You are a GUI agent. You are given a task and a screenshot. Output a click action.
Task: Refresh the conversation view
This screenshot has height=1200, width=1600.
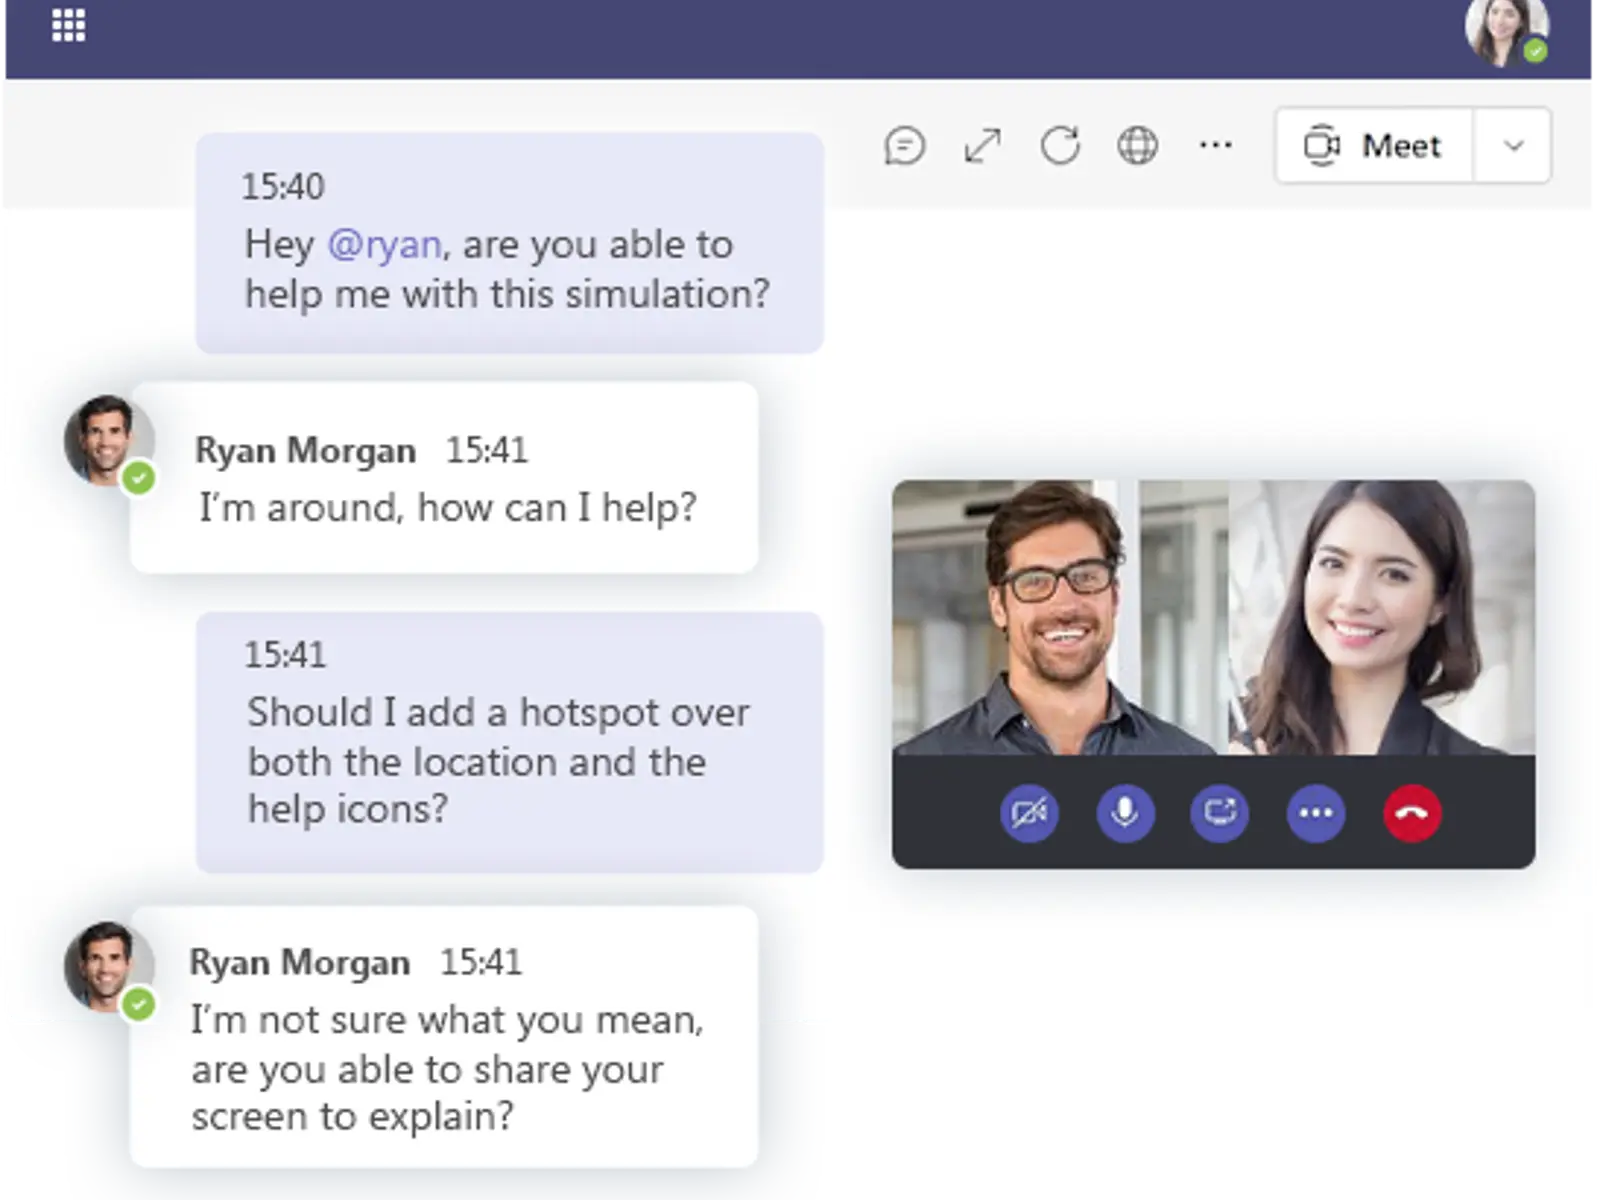tap(1061, 146)
